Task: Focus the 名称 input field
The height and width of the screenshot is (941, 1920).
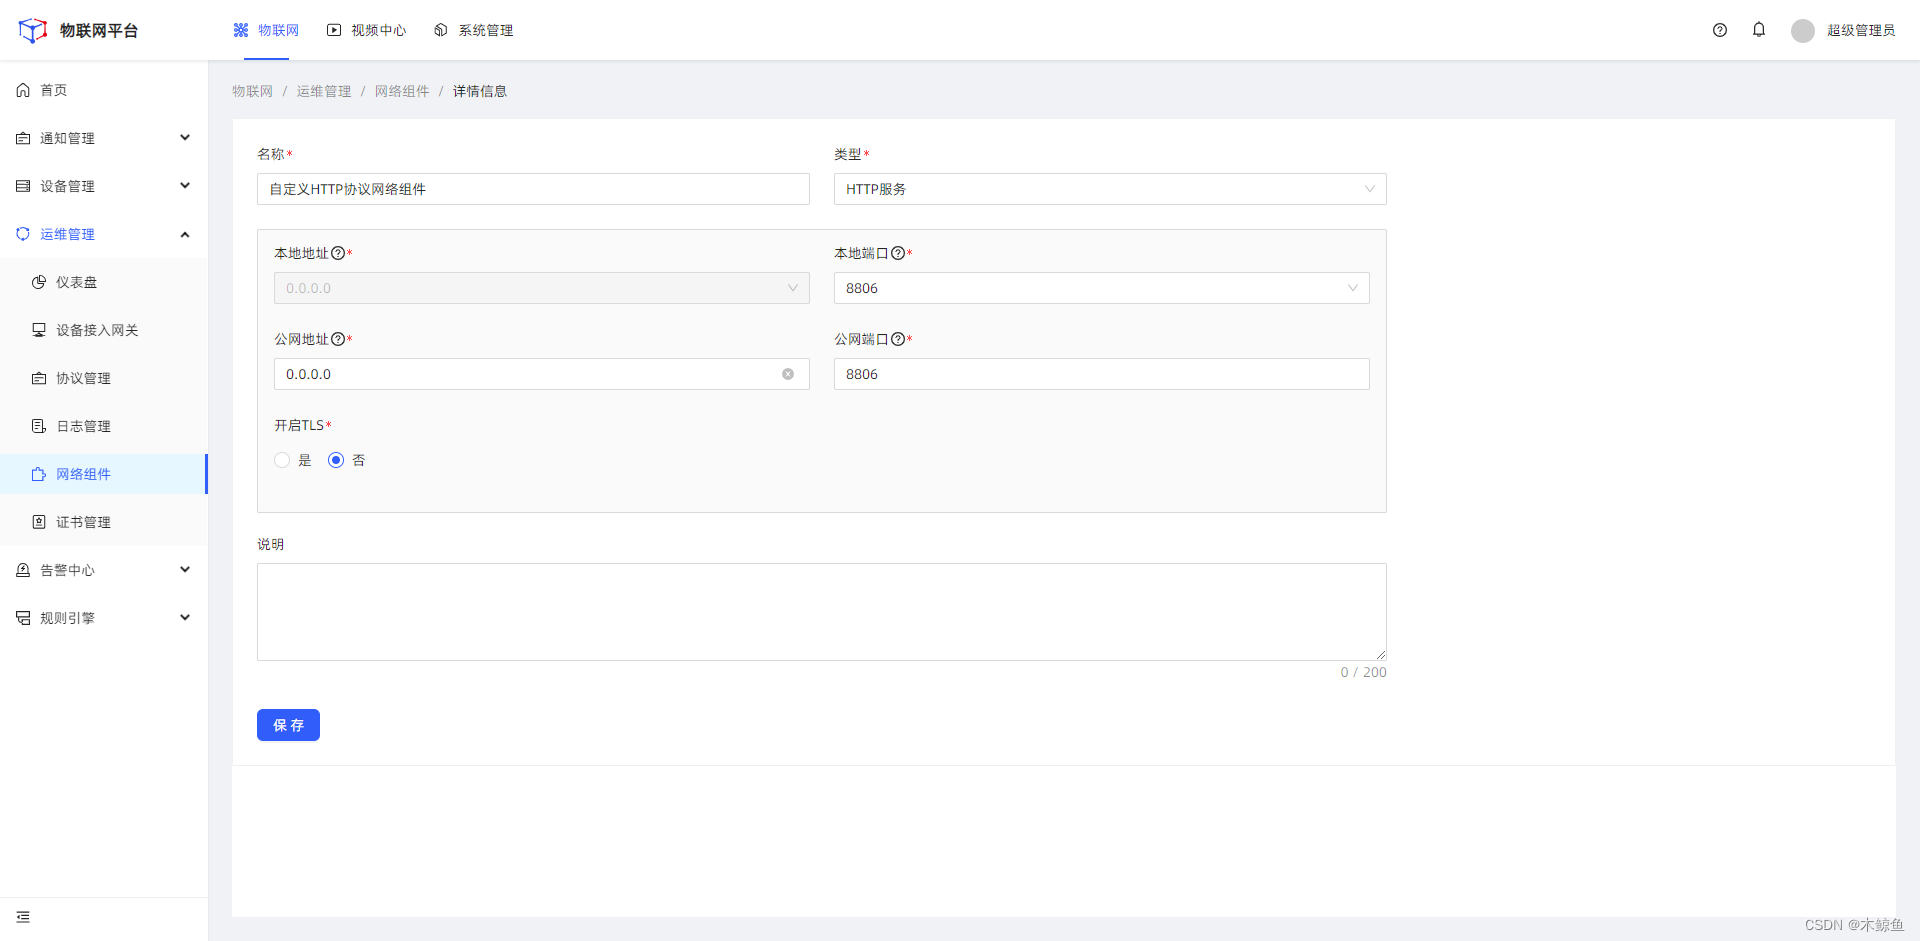Action: pos(533,189)
